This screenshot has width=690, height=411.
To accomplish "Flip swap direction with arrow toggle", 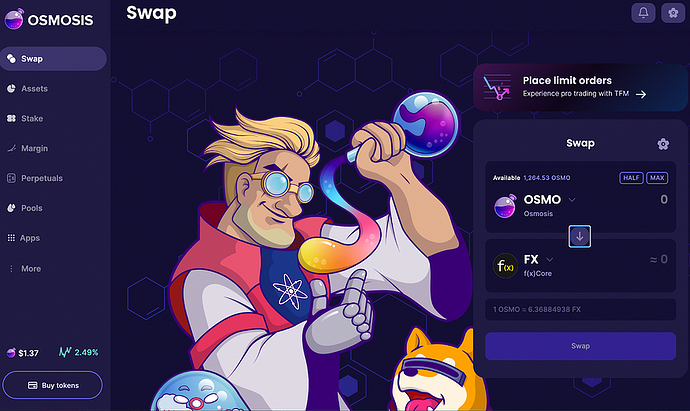I will click(x=580, y=236).
